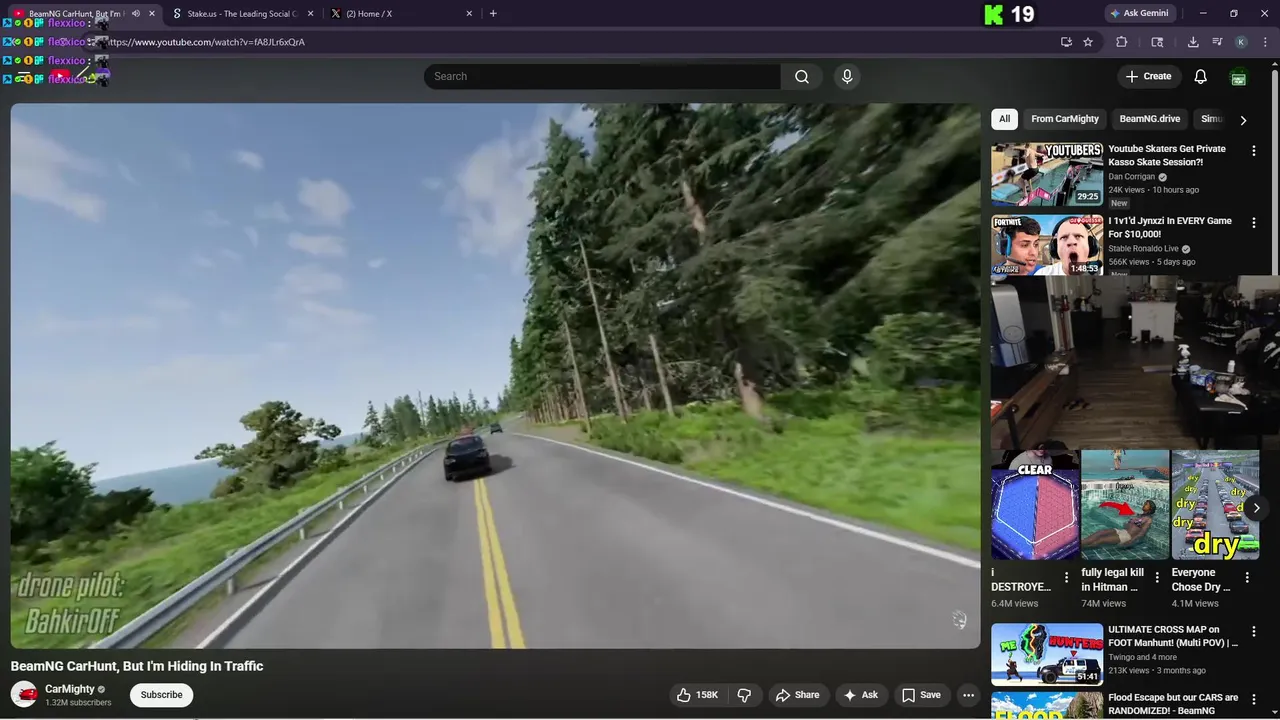
Task: Click the Create button
Action: click(x=1148, y=77)
